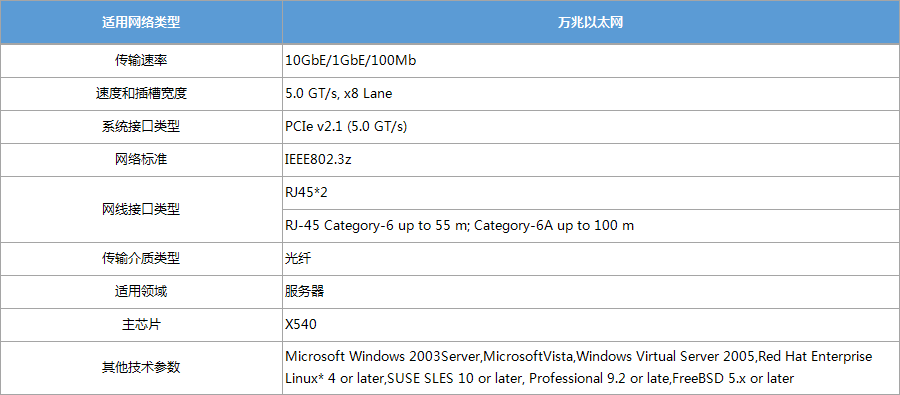
Task: Select the 传输速率 row label
Action: [141, 60]
